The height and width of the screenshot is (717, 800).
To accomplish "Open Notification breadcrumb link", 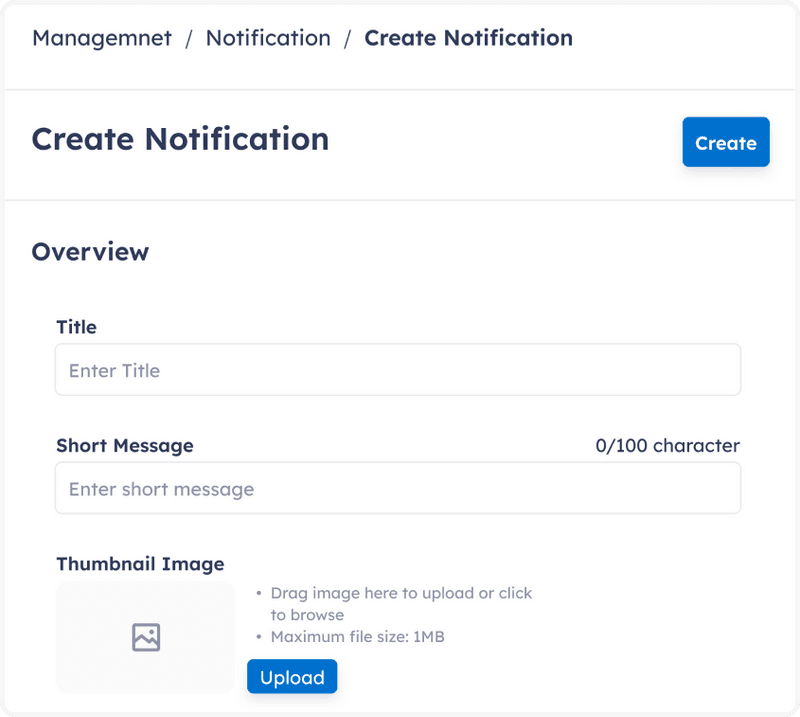I will [268, 39].
